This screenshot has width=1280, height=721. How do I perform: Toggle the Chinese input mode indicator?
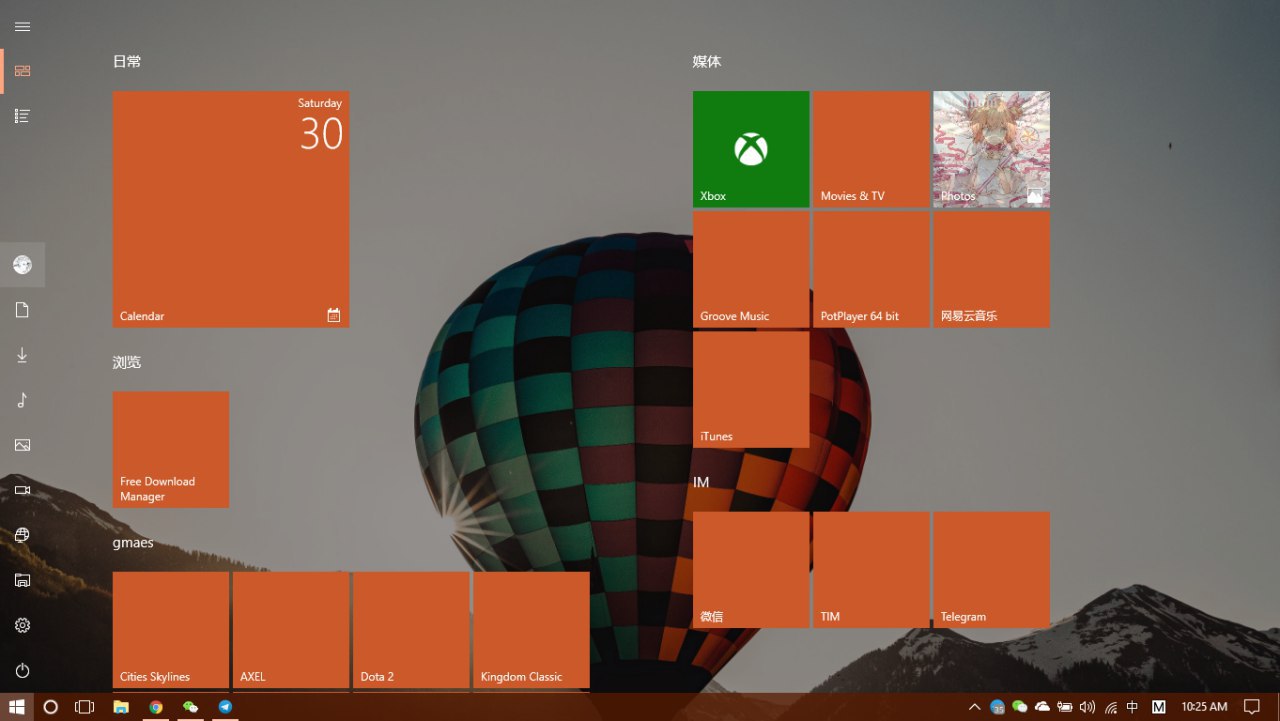1132,707
